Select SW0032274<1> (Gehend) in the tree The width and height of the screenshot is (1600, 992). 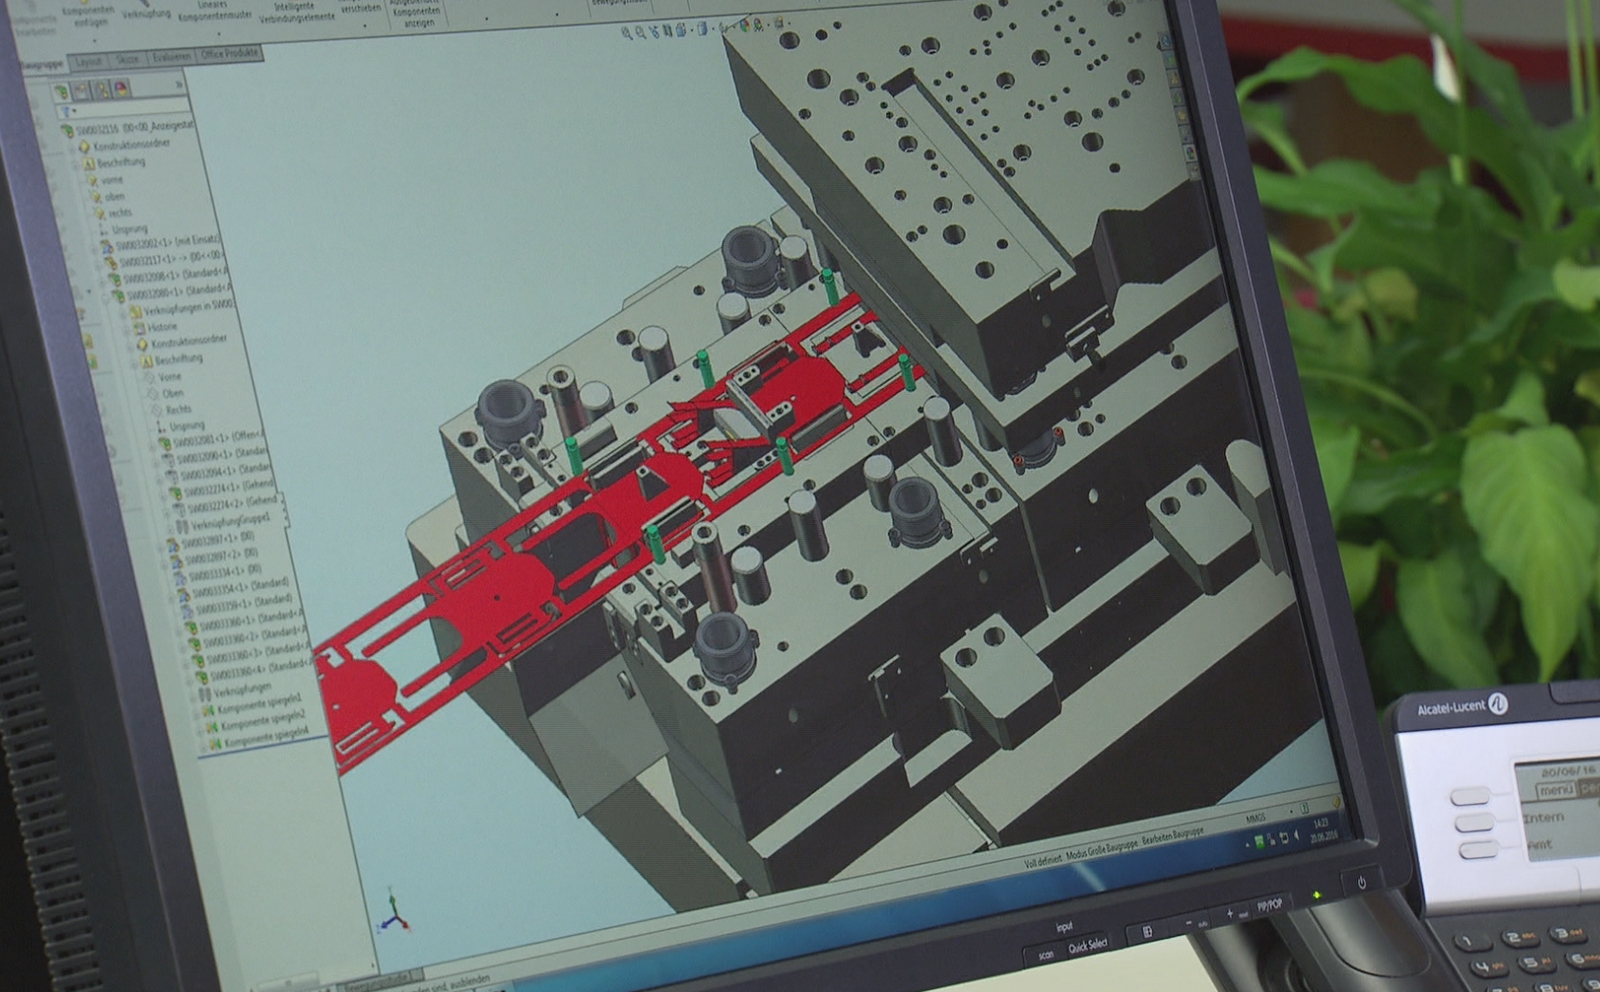(x=223, y=488)
